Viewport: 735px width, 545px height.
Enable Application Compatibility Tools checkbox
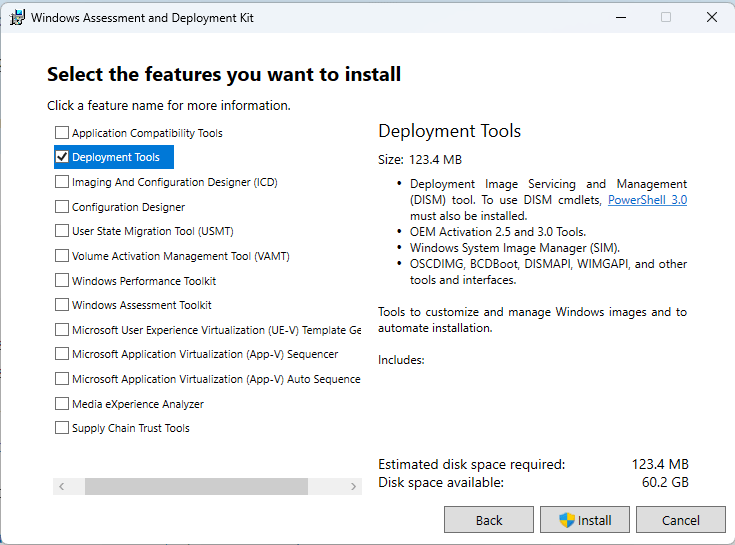[62, 133]
